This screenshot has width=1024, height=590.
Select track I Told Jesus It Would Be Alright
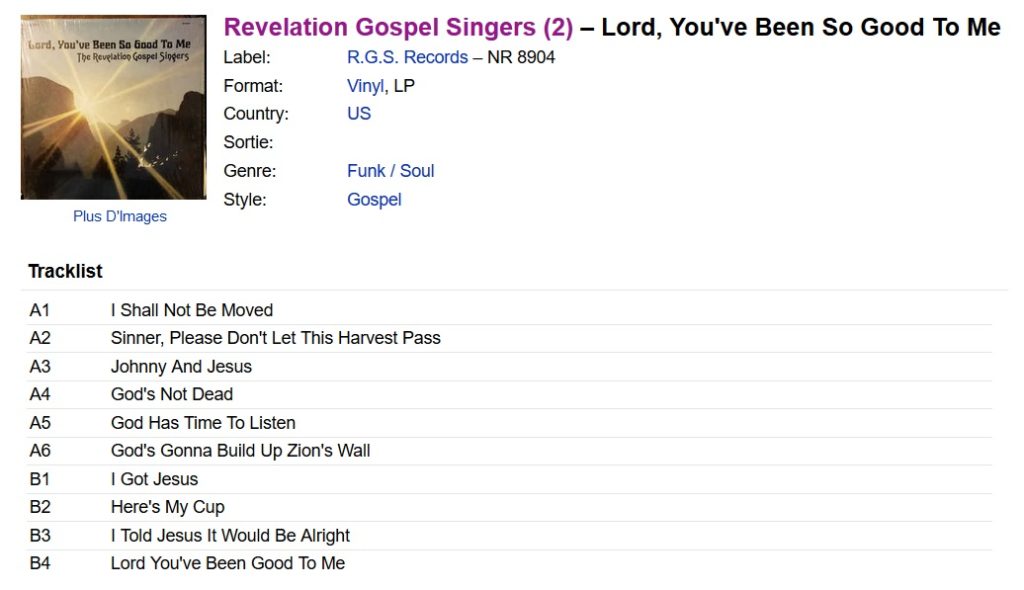[x=509, y=535]
